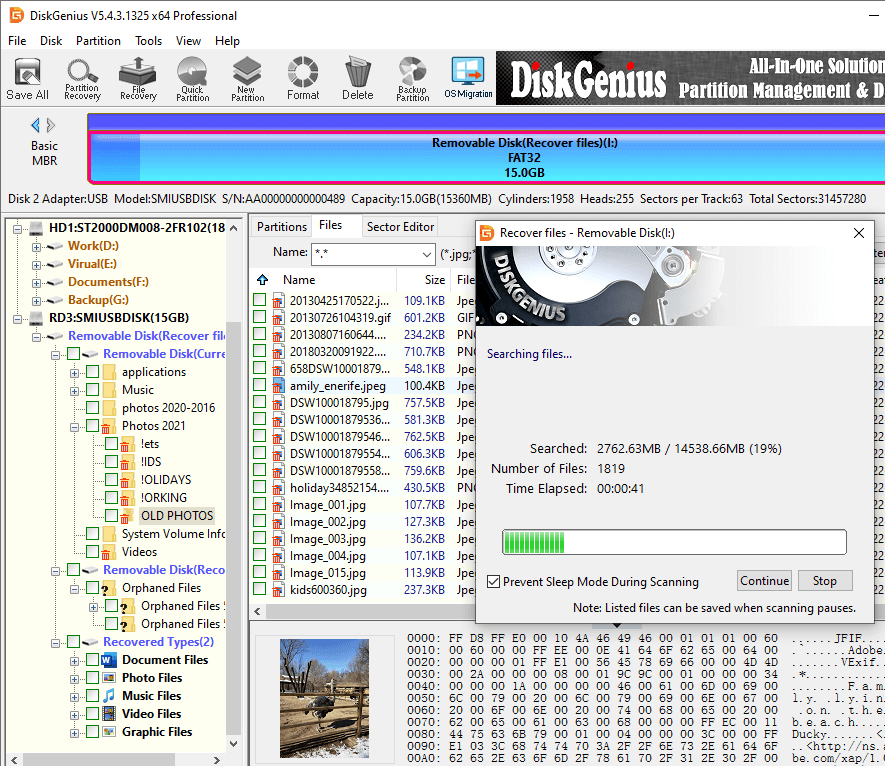Viewport: 885px width, 766px height.
Task: Expand the Work(D:) partition node
Action: [x=37, y=246]
